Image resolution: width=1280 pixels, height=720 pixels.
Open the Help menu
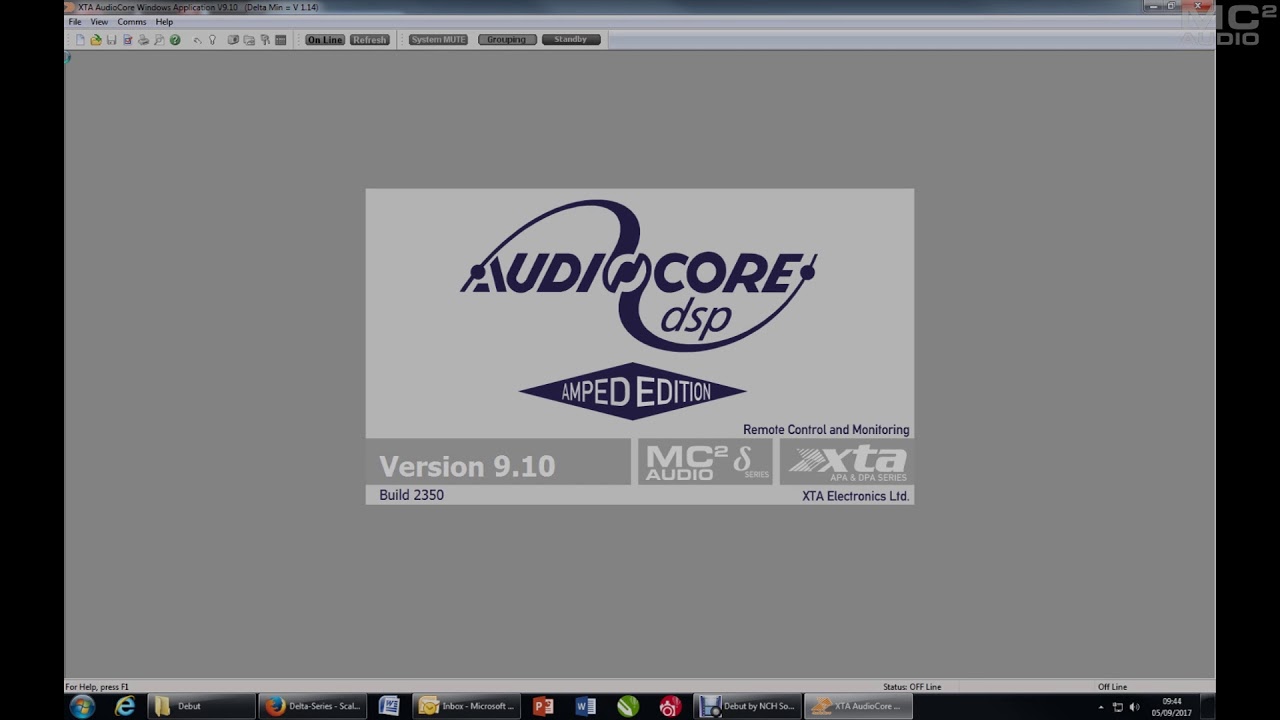(x=164, y=22)
